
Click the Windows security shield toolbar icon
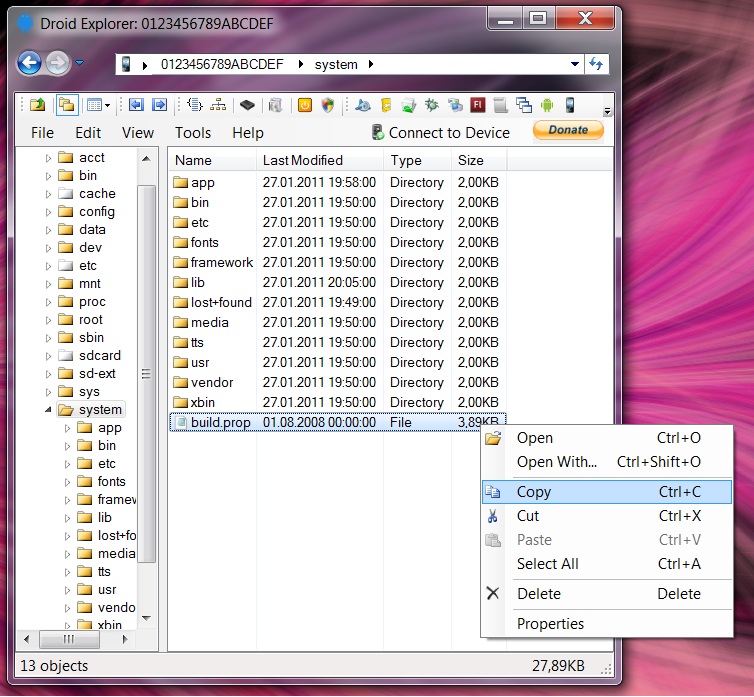(x=328, y=104)
